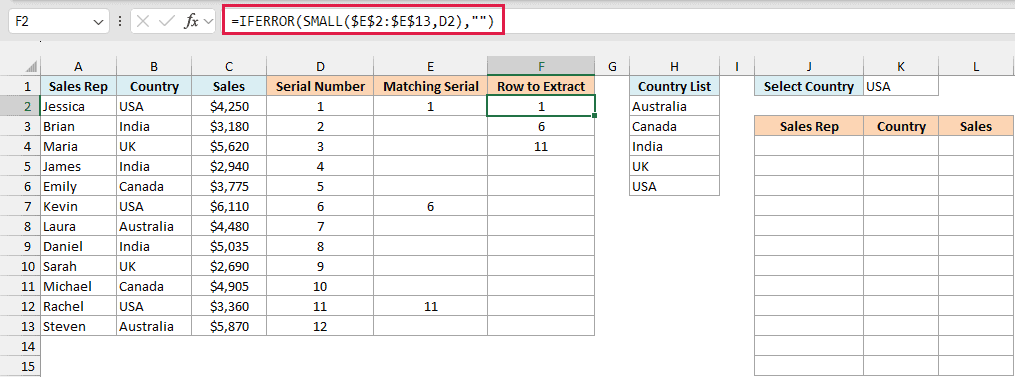Screen dimensions: 1015x377
Task: Select the cell with Brian
Action: pos(78,126)
